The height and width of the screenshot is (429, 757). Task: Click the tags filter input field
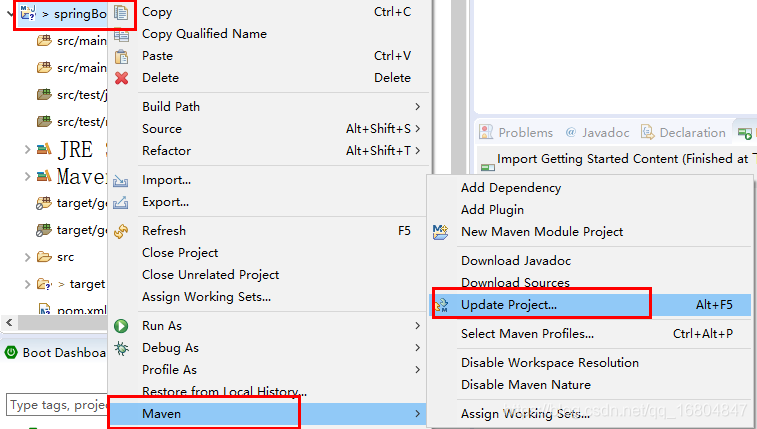pyautogui.click(x=57, y=405)
